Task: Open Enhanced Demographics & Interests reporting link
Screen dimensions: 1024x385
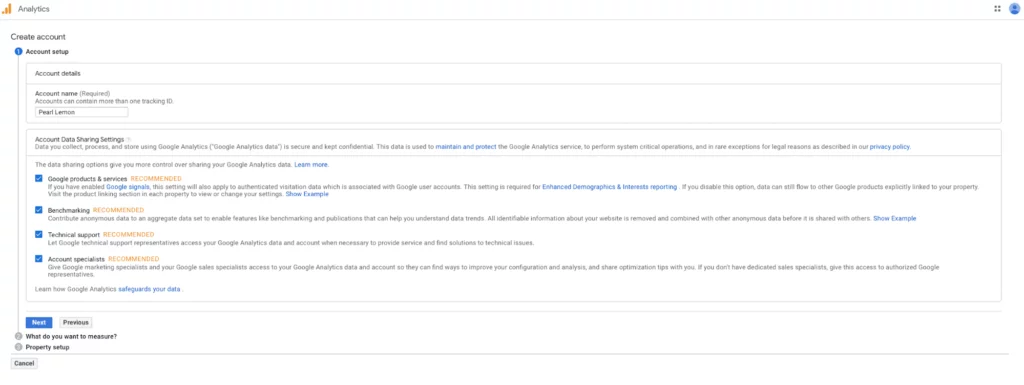Action: [x=609, y=187]
